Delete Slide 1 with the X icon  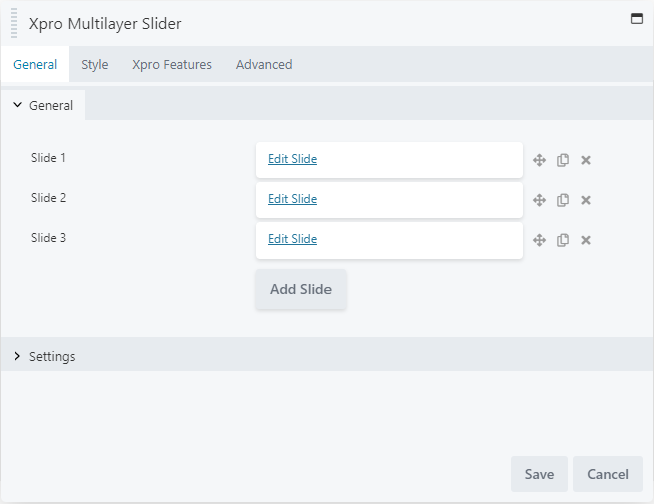point(586,160)
